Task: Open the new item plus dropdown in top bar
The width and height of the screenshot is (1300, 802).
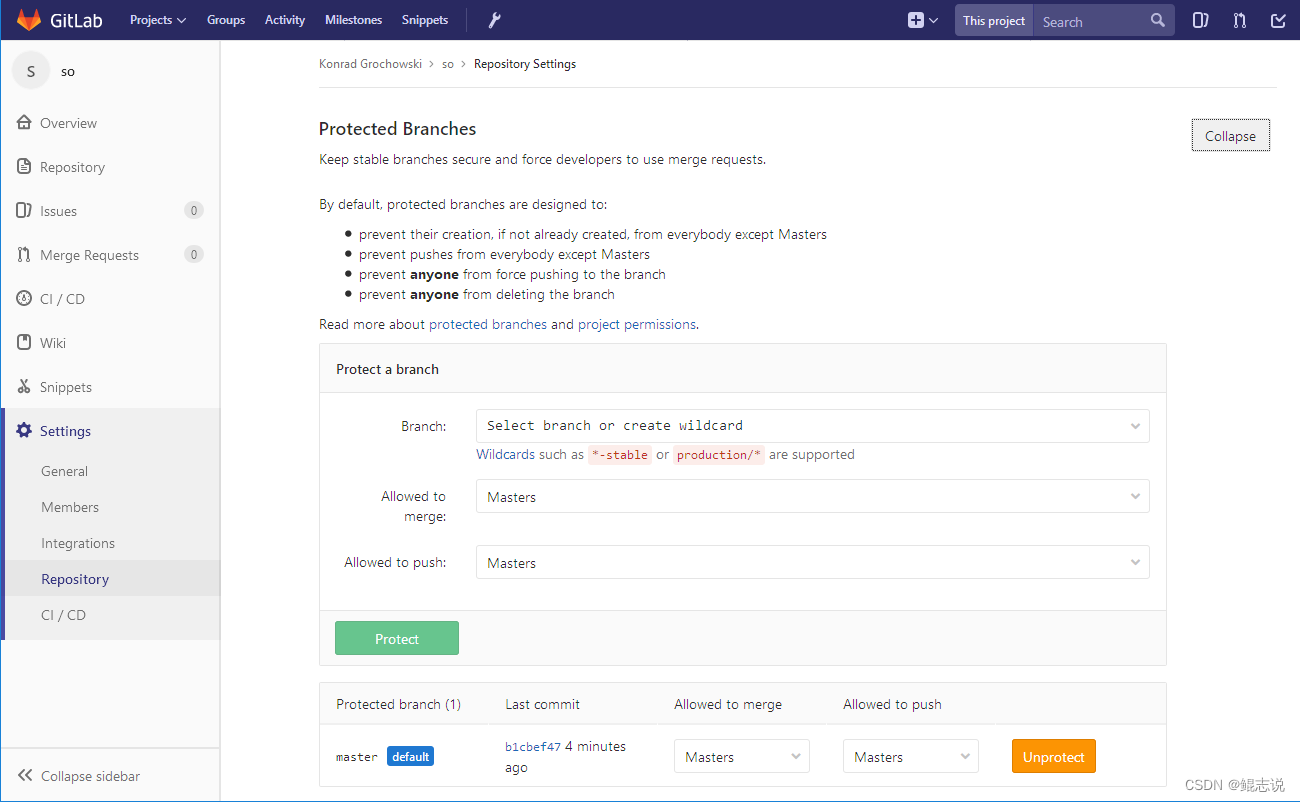Action: (921, 20)
